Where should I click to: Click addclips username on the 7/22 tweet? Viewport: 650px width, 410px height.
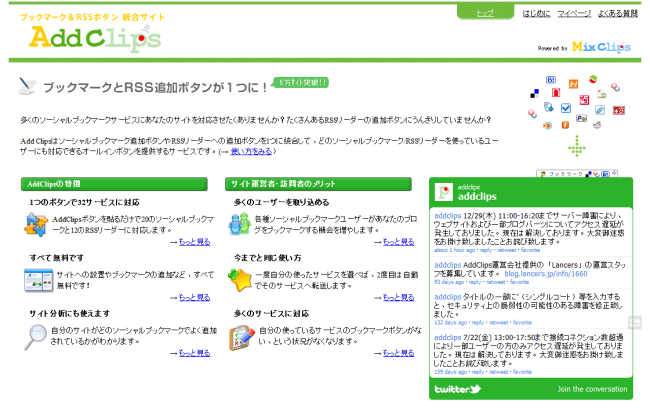448,338
